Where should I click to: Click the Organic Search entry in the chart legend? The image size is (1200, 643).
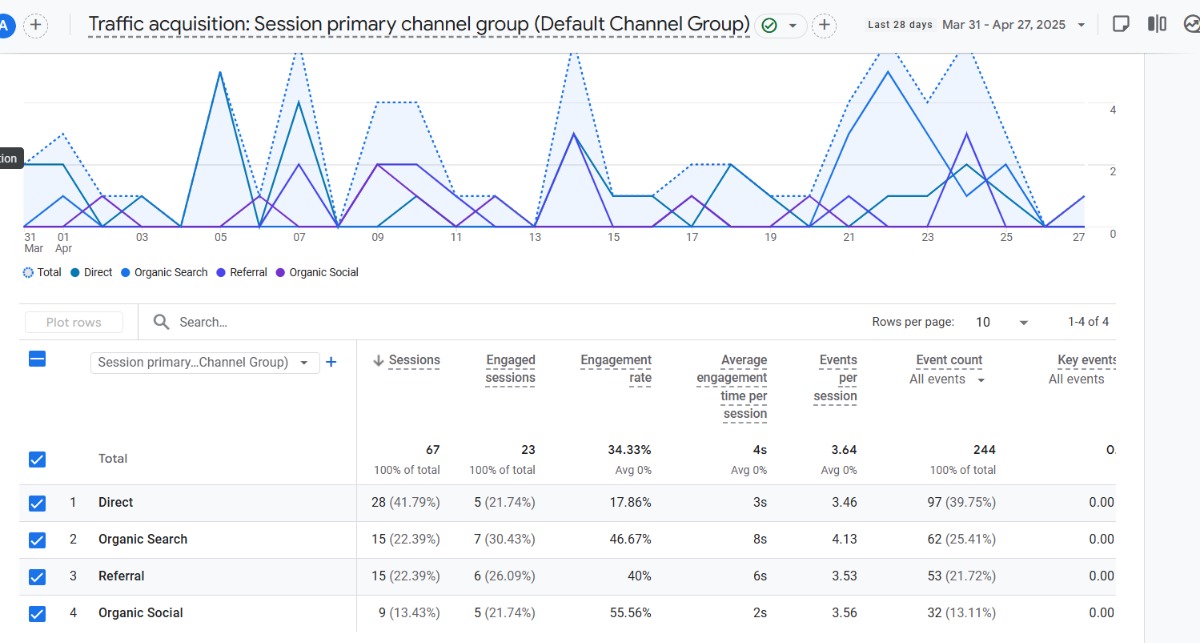pos(164,272)
